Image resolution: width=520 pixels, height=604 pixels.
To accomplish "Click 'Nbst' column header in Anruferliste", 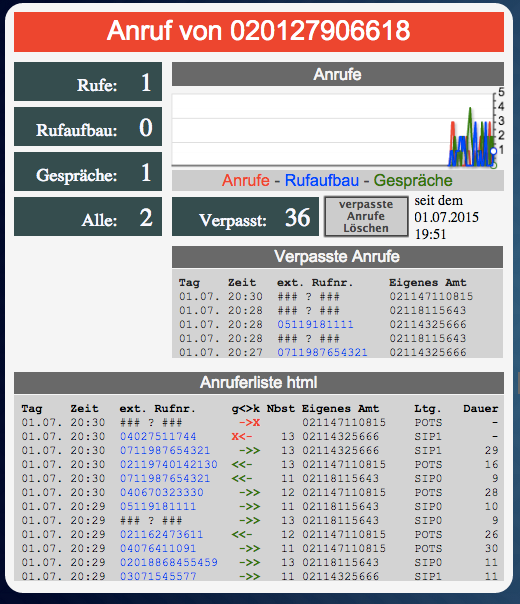I will pyautogui.click(x=281, y=409).
